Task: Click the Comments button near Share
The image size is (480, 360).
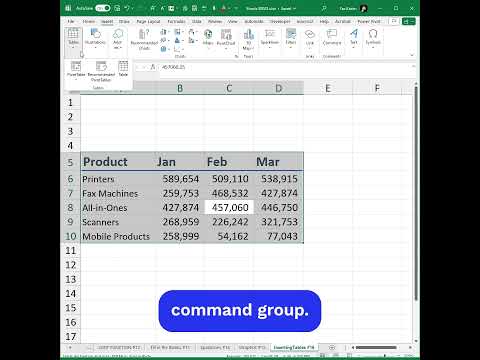Action: 394,21
